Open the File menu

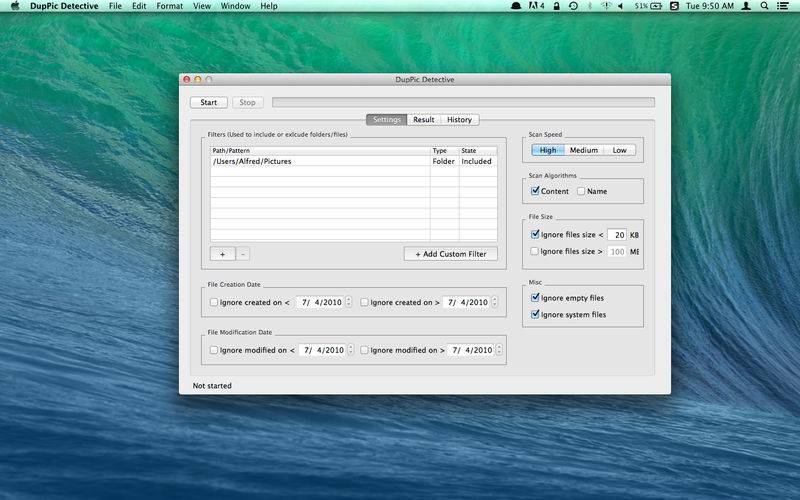point(115,6)
